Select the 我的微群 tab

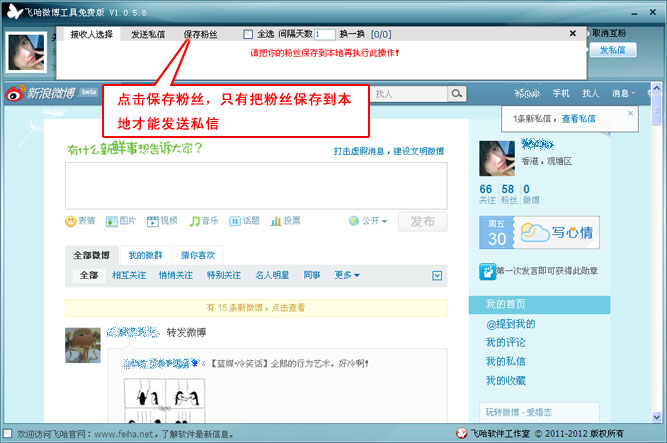(145, 255)
